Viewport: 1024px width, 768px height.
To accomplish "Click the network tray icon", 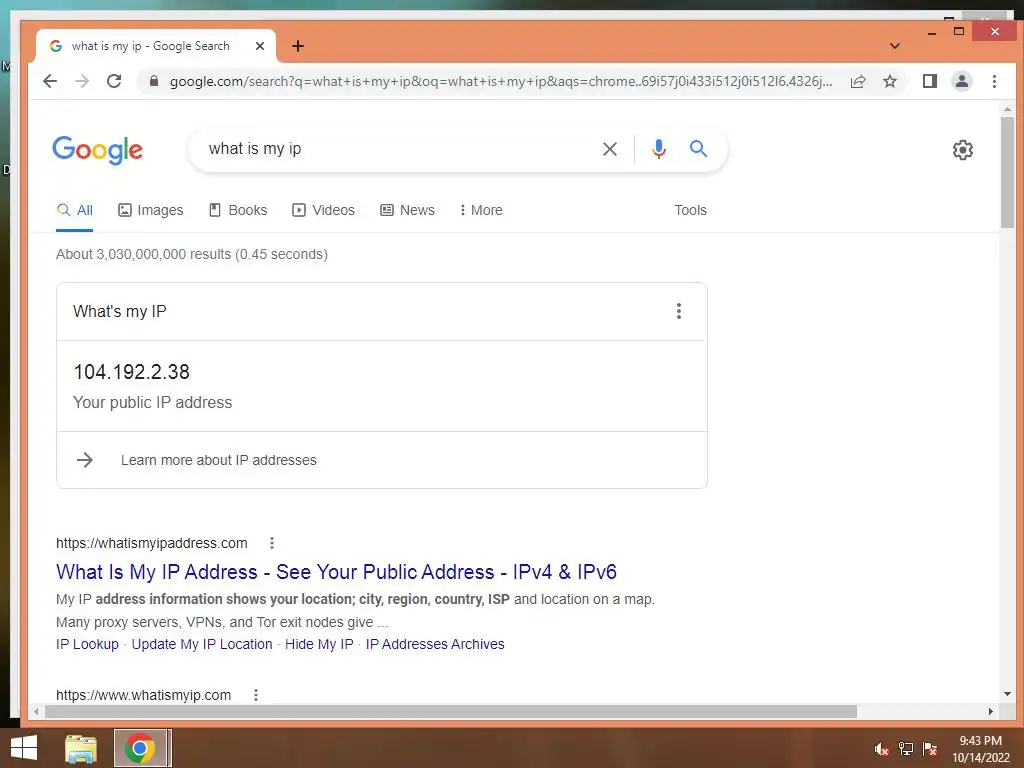I will [905, 748].
